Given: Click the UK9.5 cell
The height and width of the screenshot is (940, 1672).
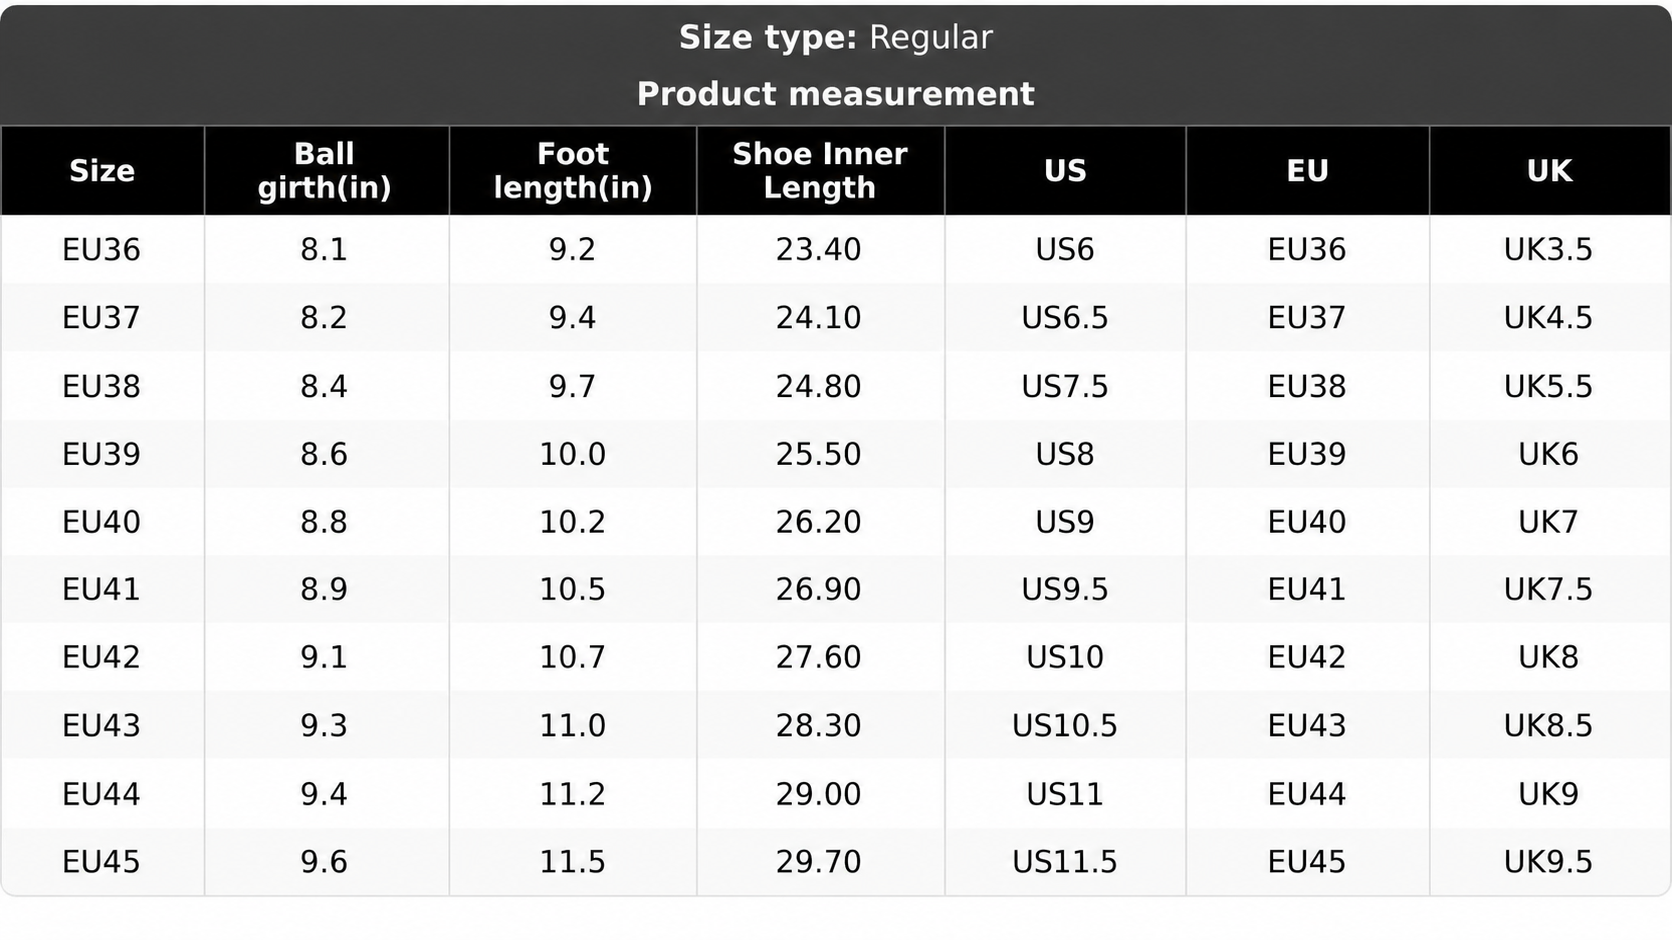Looking at the screenshot, I should coord(1549,862).
